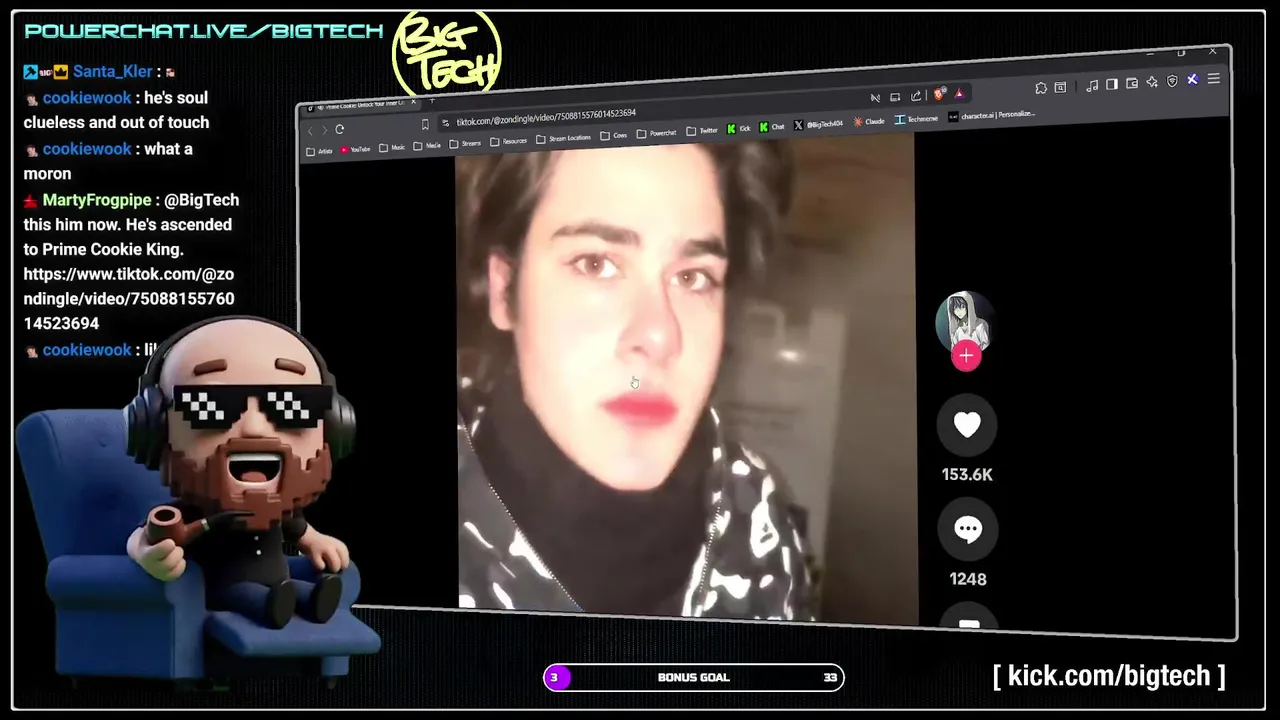Viewport: 1280px width, 720px height.
Task: Open the character.ai bookmark
Action: coord(991,115)
